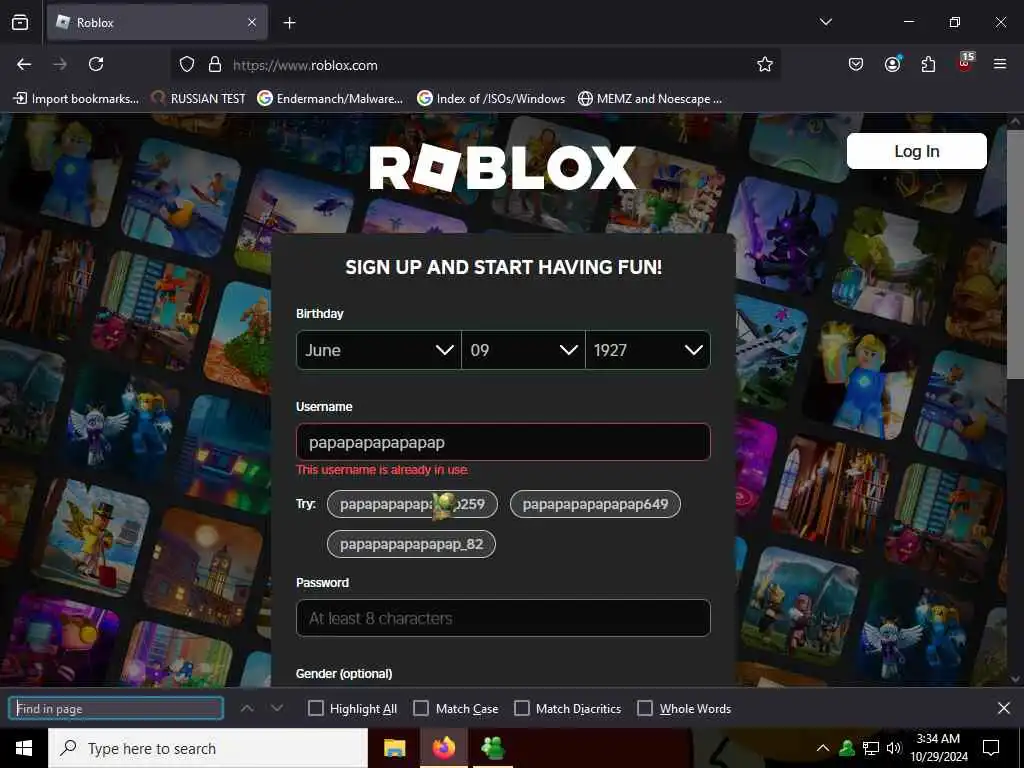Open the green people app in taskbar
This screenshot has width=1024, height=768.
coord(492,748)
